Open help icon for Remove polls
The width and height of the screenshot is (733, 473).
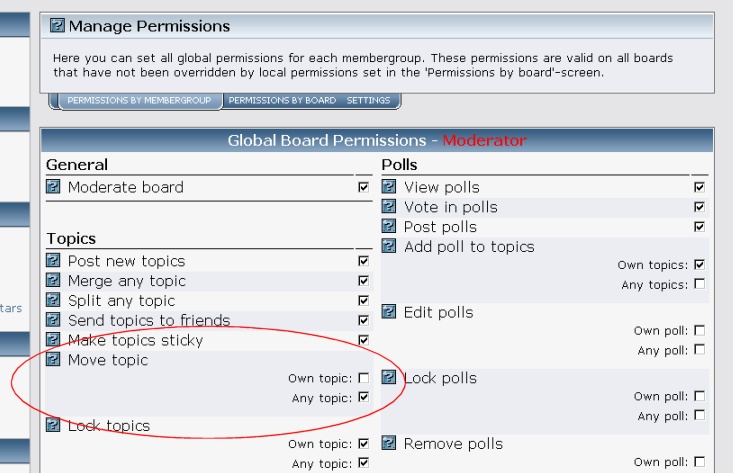pos(389,443)
